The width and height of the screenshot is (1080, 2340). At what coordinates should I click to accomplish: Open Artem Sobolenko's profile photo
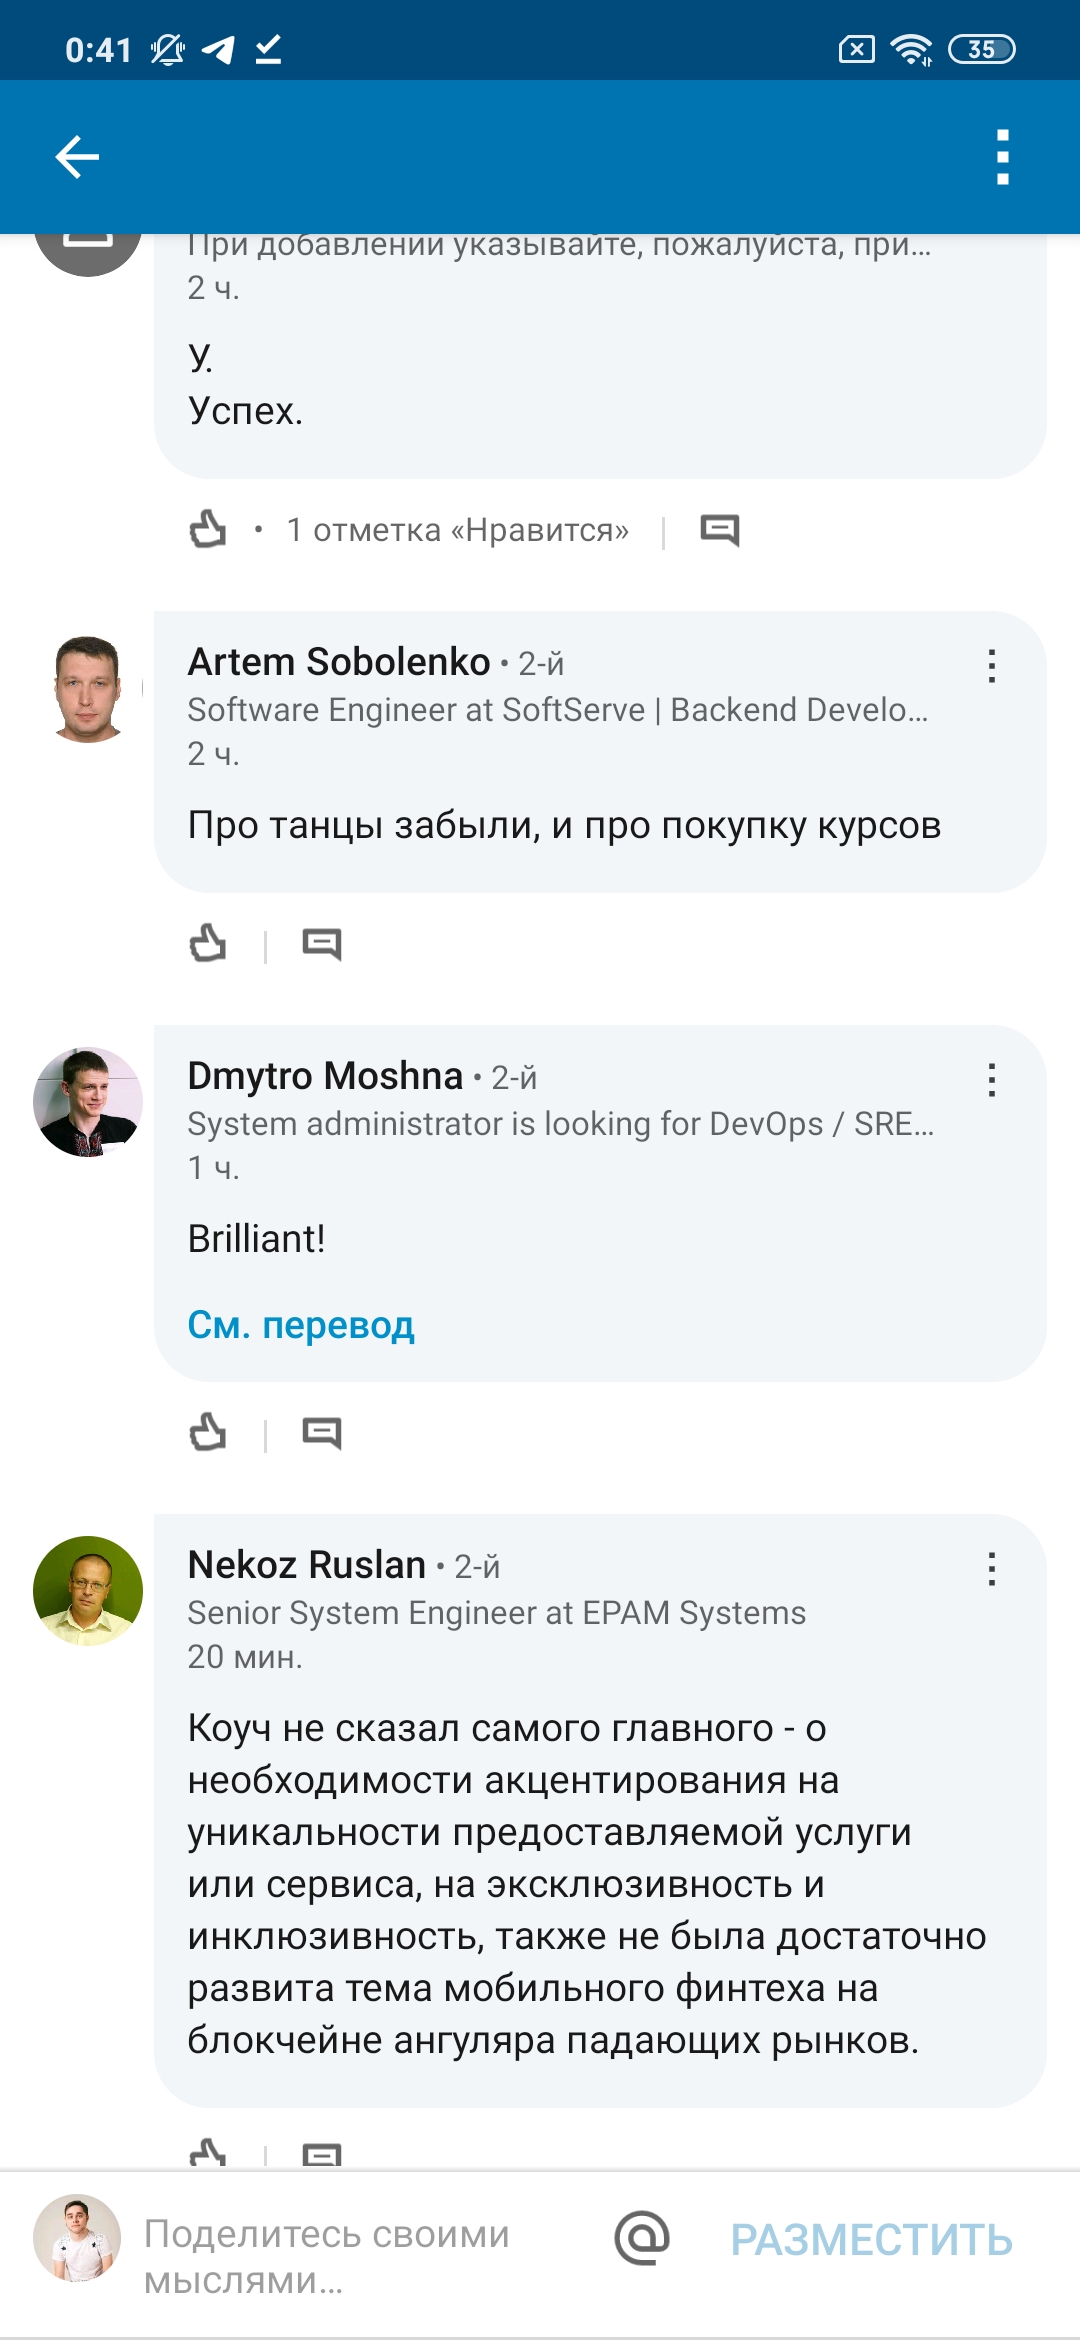[x=88, y=689]
